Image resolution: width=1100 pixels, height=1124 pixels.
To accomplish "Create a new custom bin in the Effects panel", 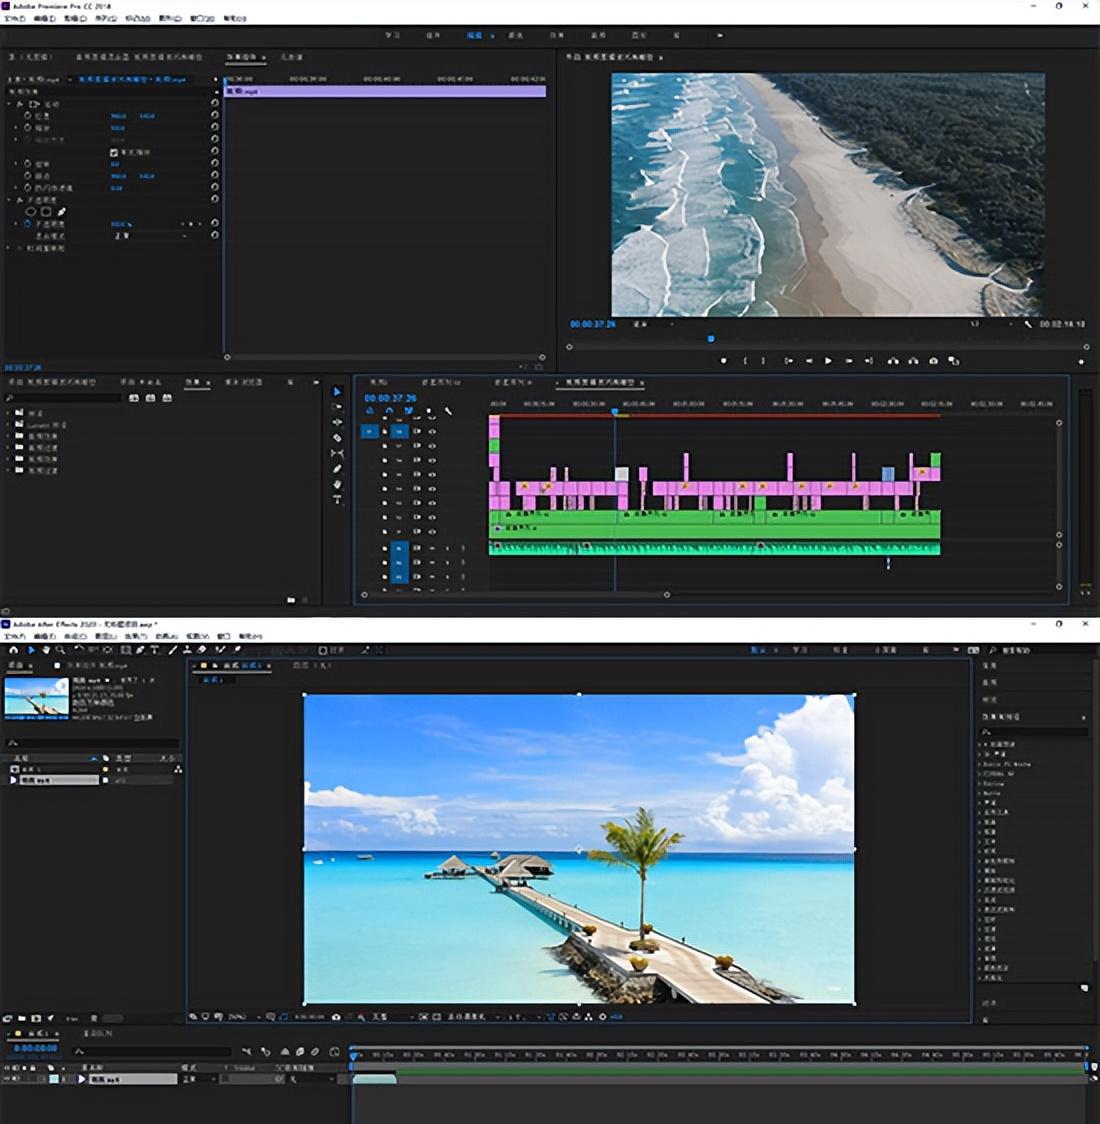I will pos(291,599).
